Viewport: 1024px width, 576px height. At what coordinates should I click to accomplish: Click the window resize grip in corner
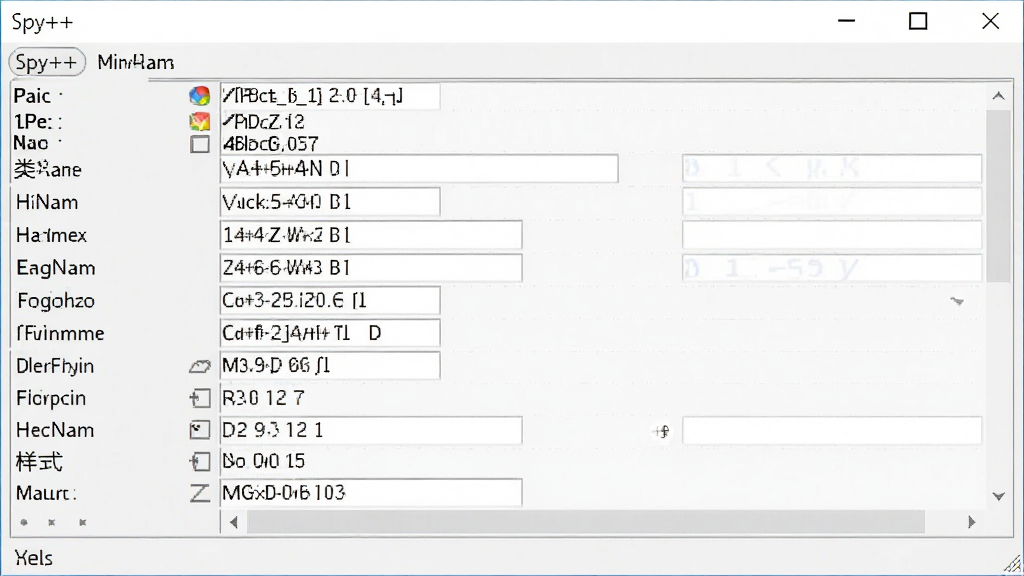[x=1013, y=564]
